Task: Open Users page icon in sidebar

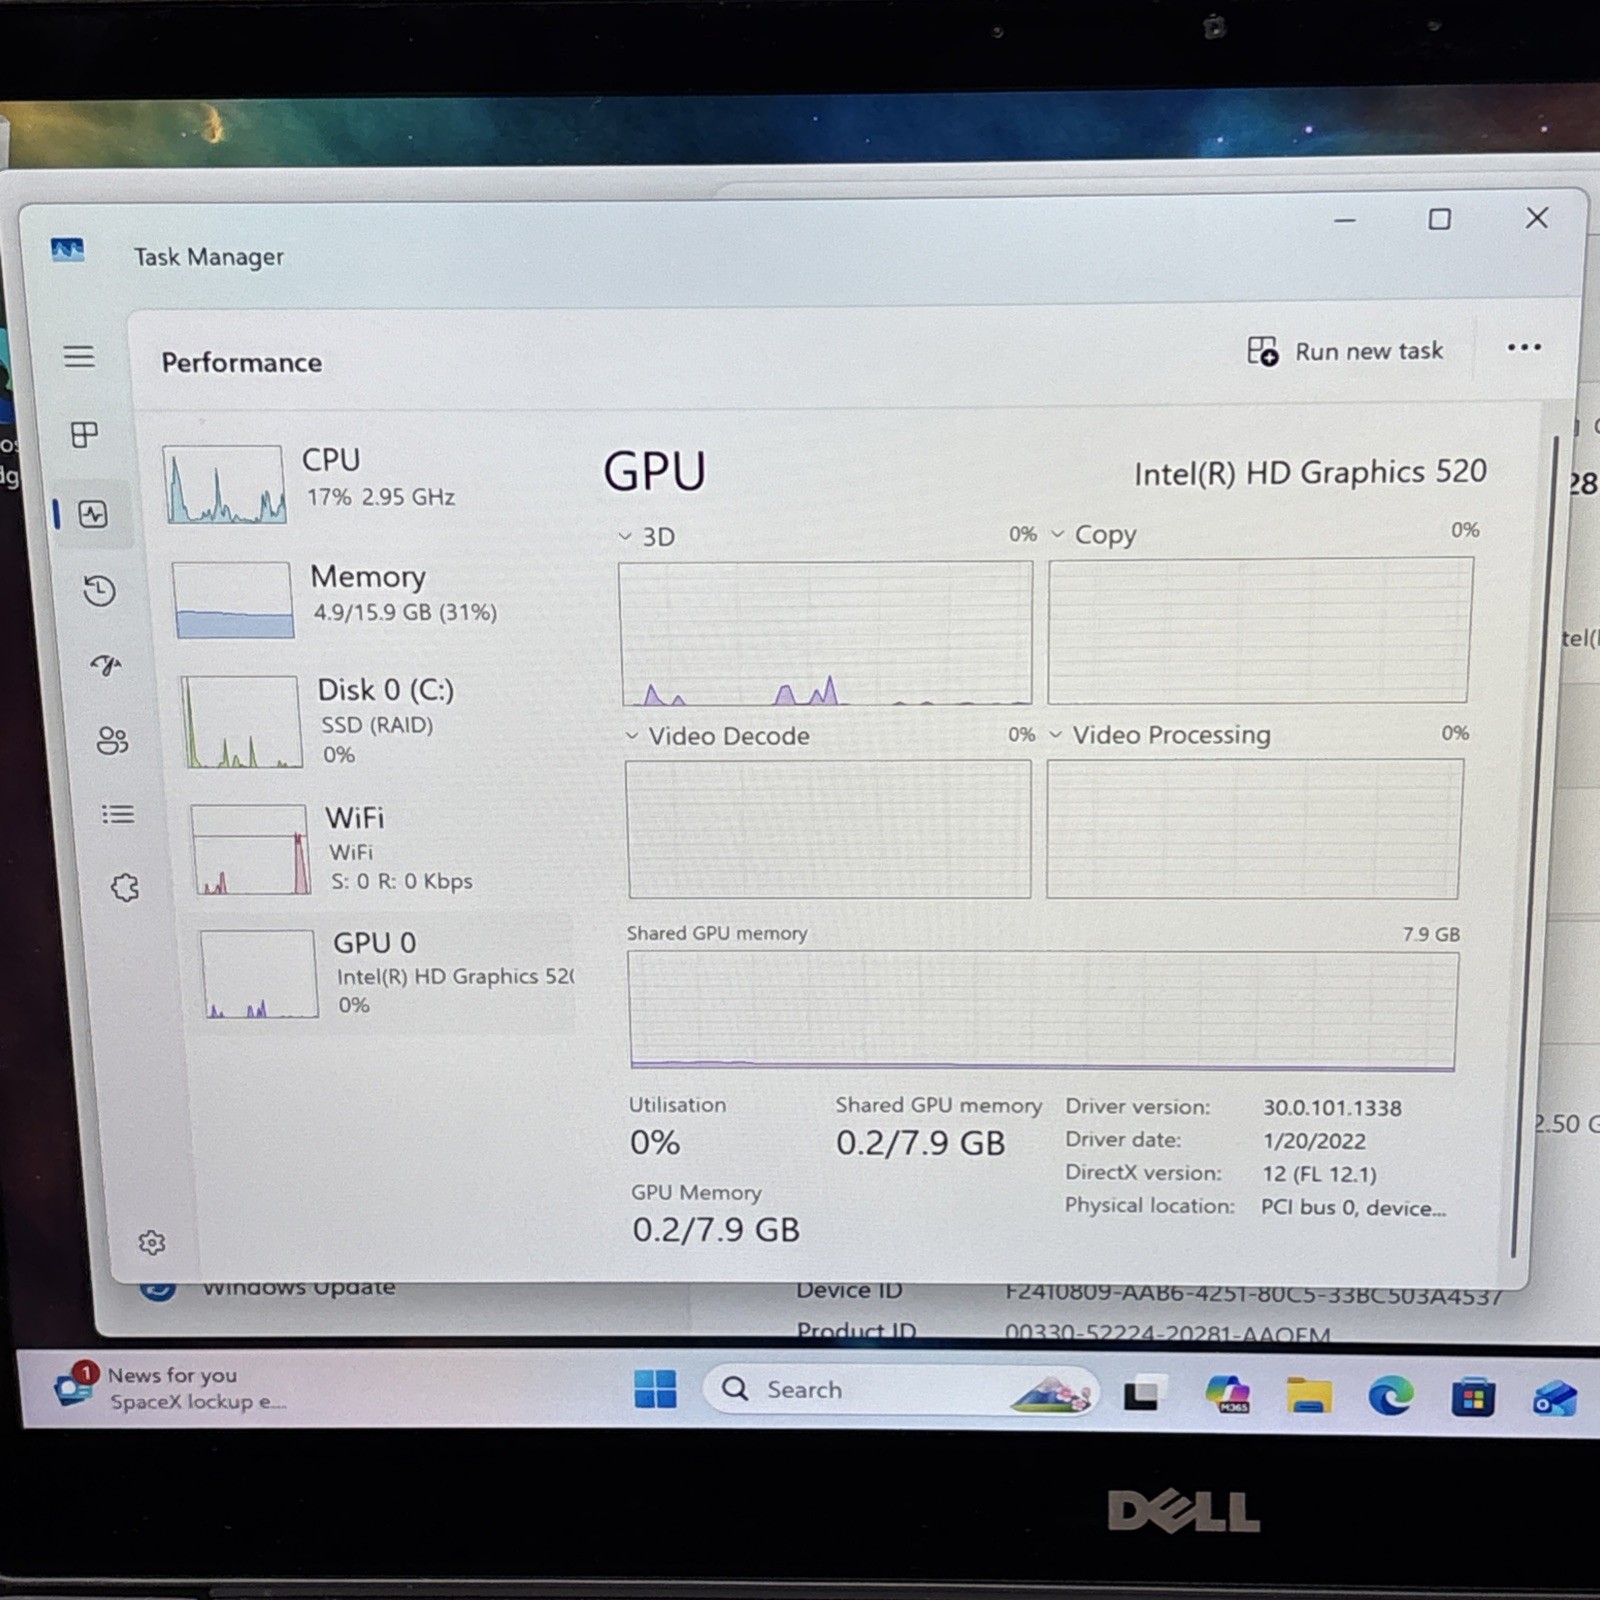Action: pos(112,741)
